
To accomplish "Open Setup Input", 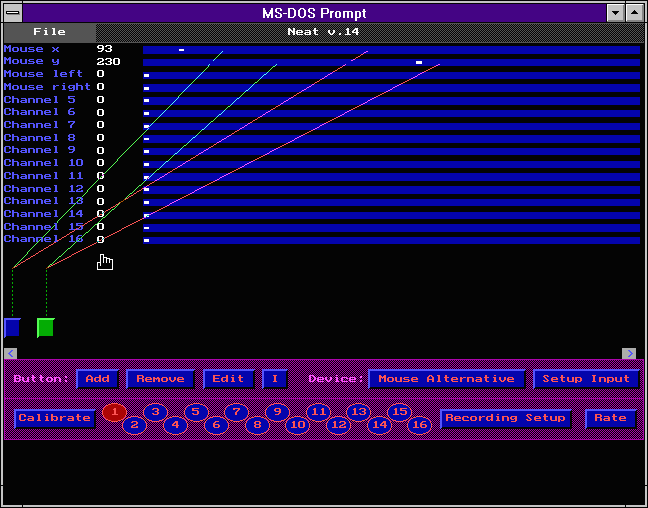I will (x=586, y=379).
